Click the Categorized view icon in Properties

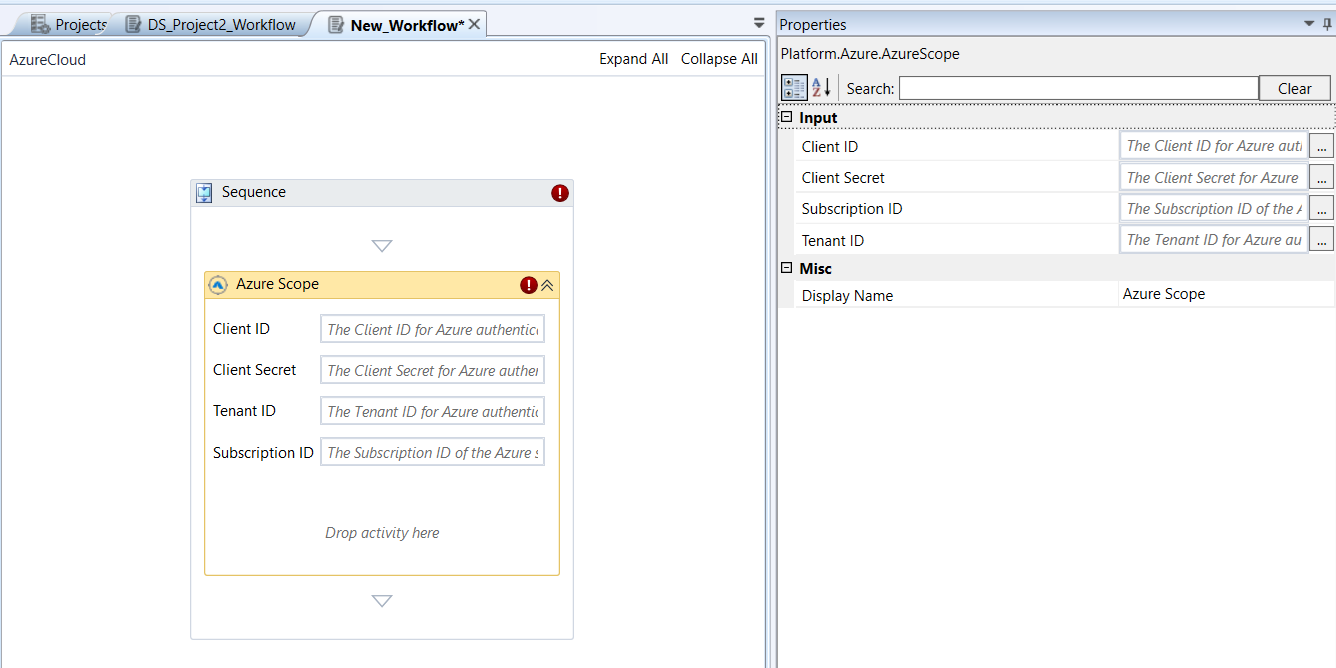coord(794,88)
